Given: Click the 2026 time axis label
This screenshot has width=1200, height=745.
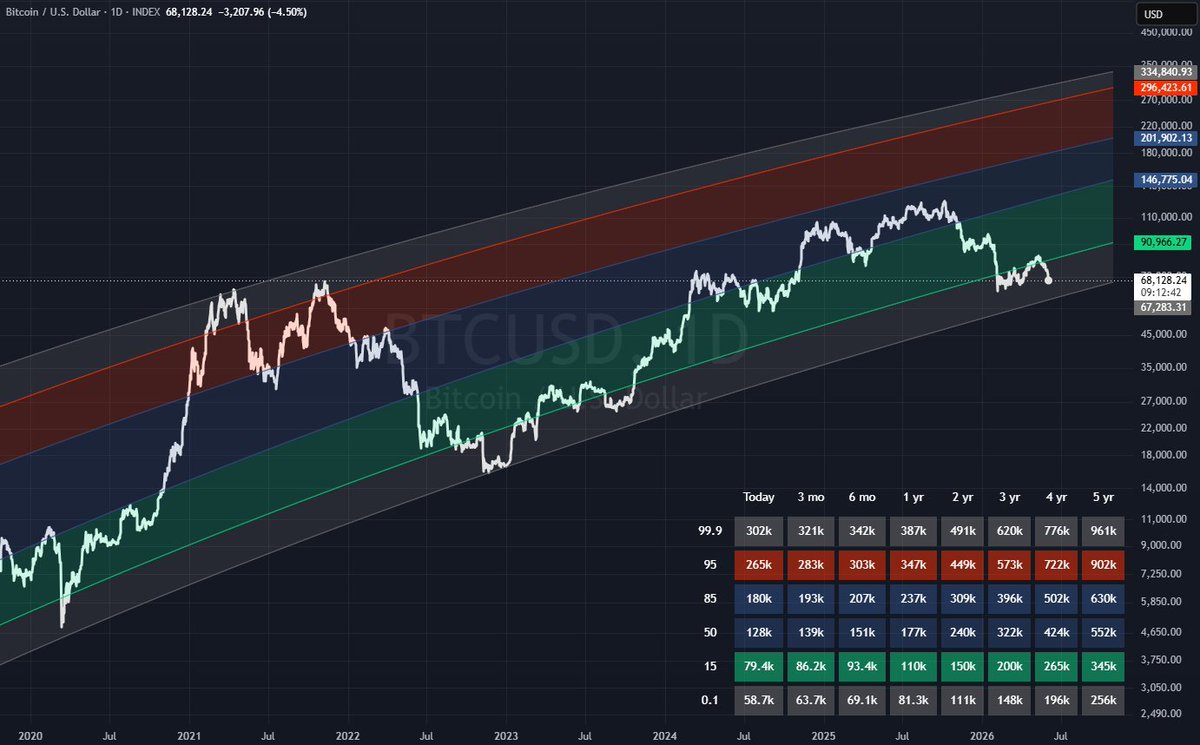Looking at the screenshot, I should tap(981, 735).
